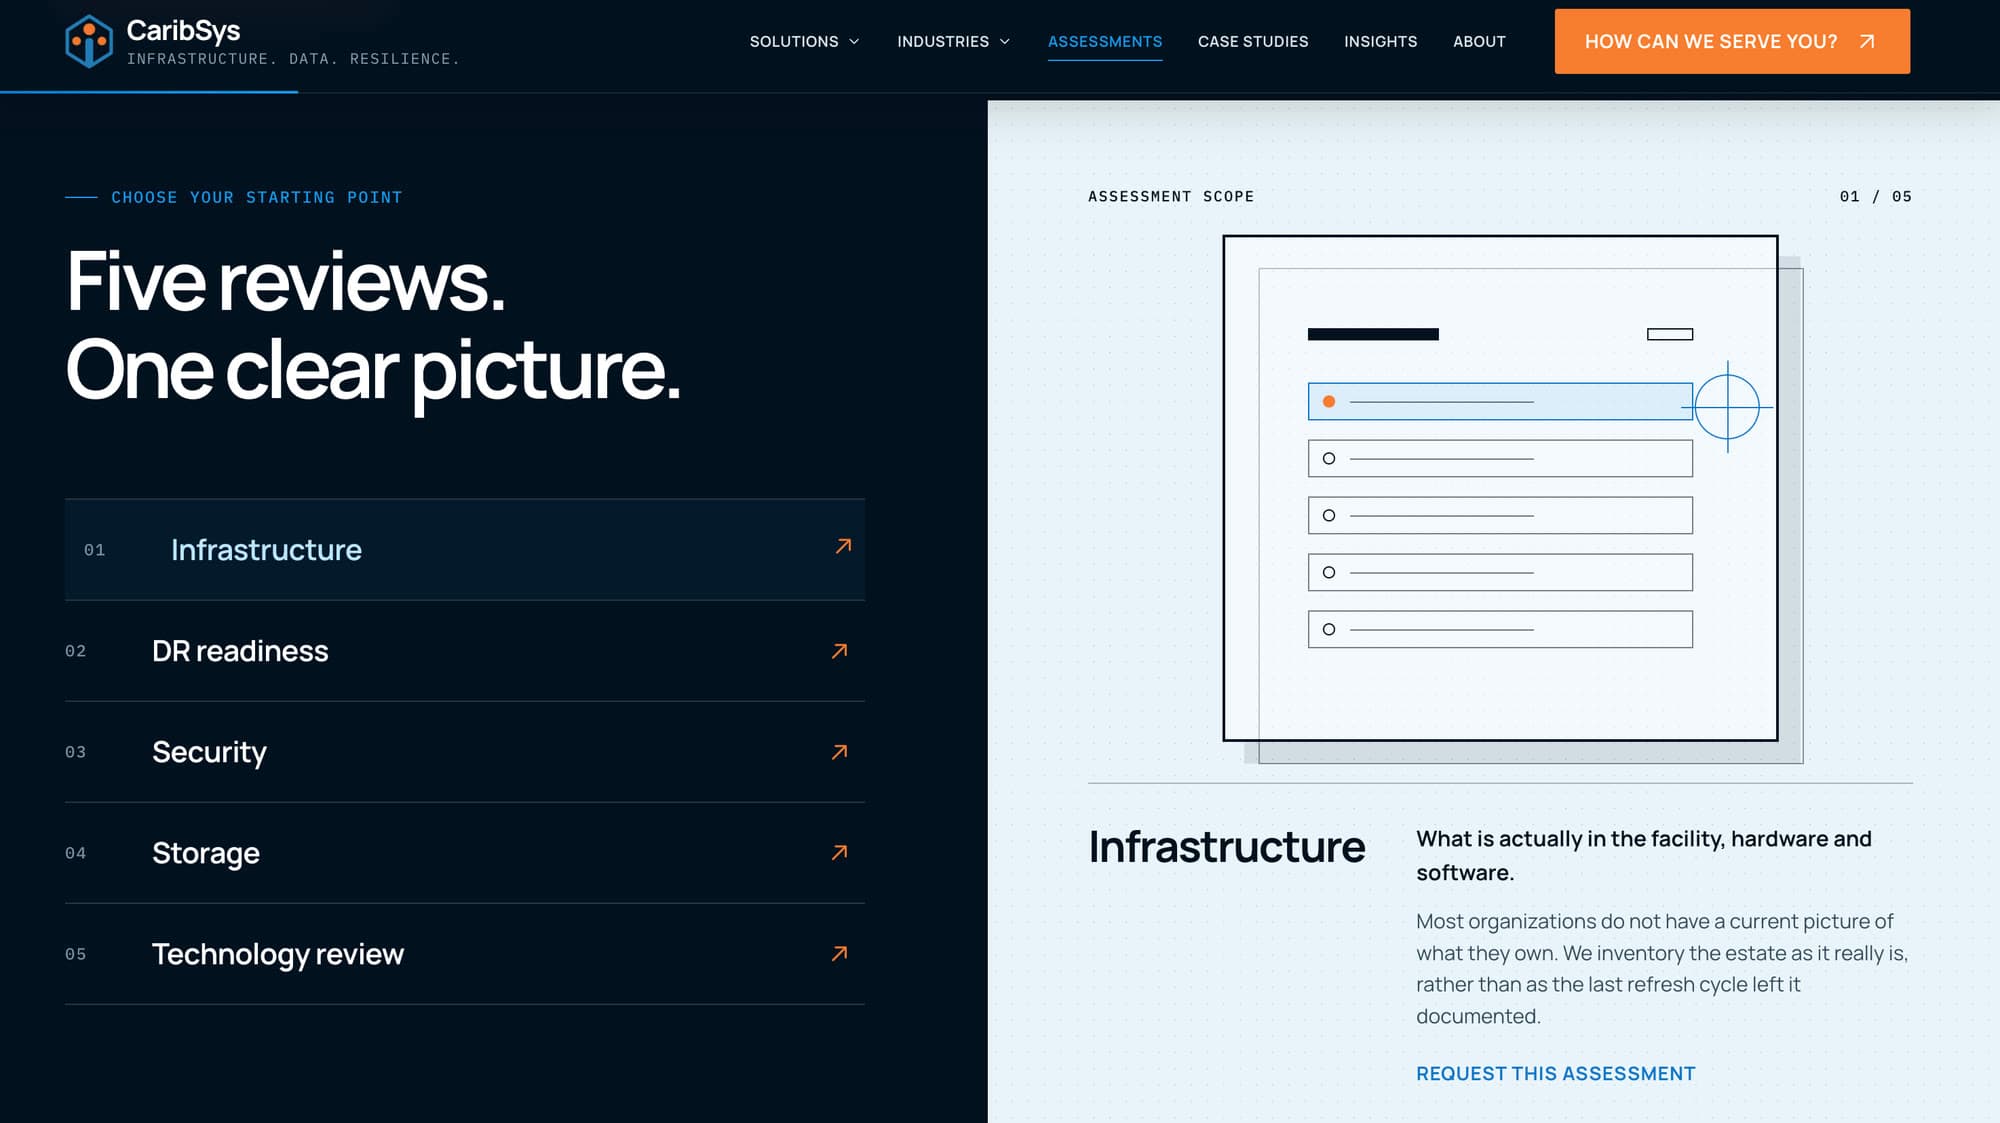Viewport: 2000px width, 1123px height.
Task: Click the arrow icon on DR readiness row
Action: coord(840,651)
